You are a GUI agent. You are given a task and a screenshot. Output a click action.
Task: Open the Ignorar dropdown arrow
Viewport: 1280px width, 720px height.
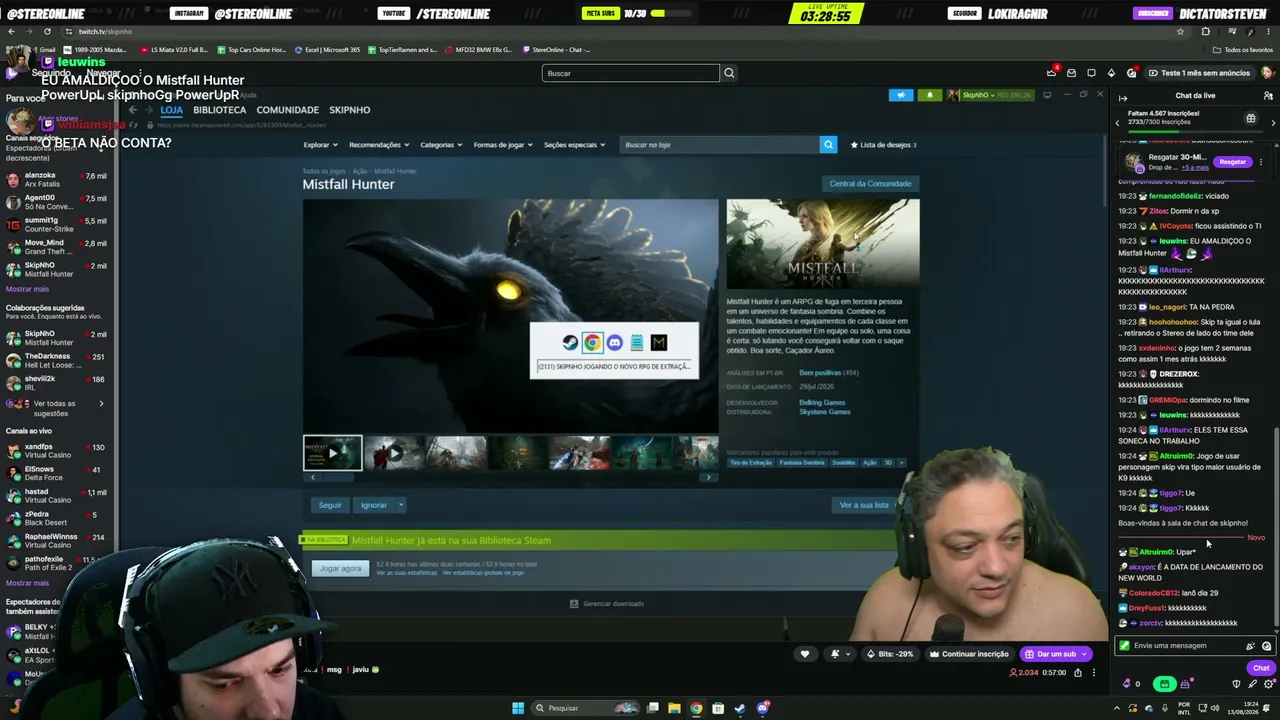point(401,505)
